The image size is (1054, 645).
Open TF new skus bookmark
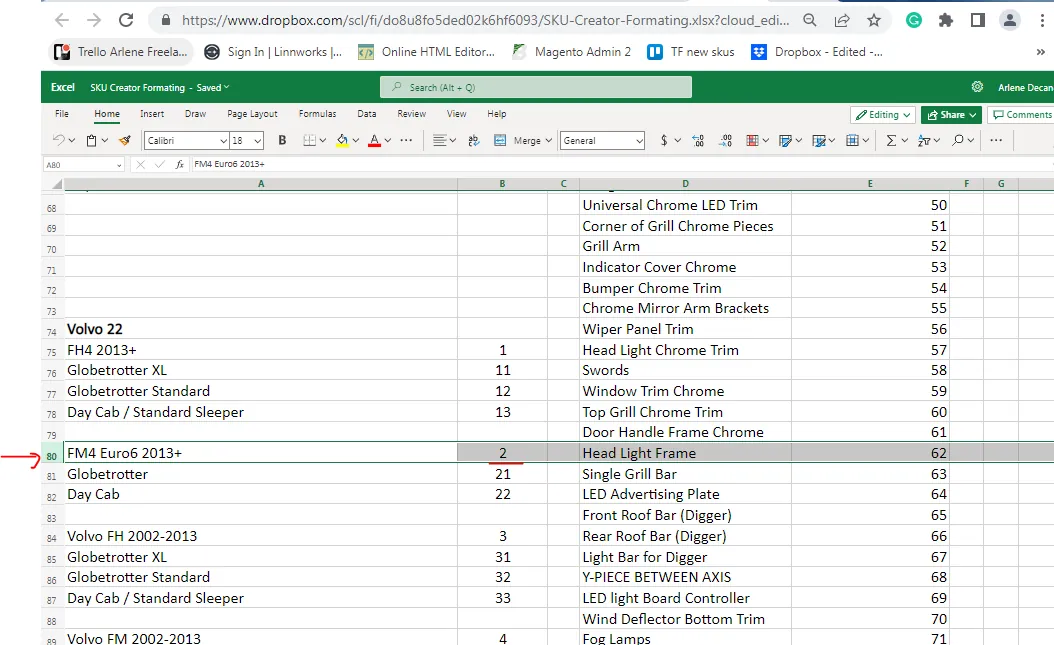coord(691,52)
